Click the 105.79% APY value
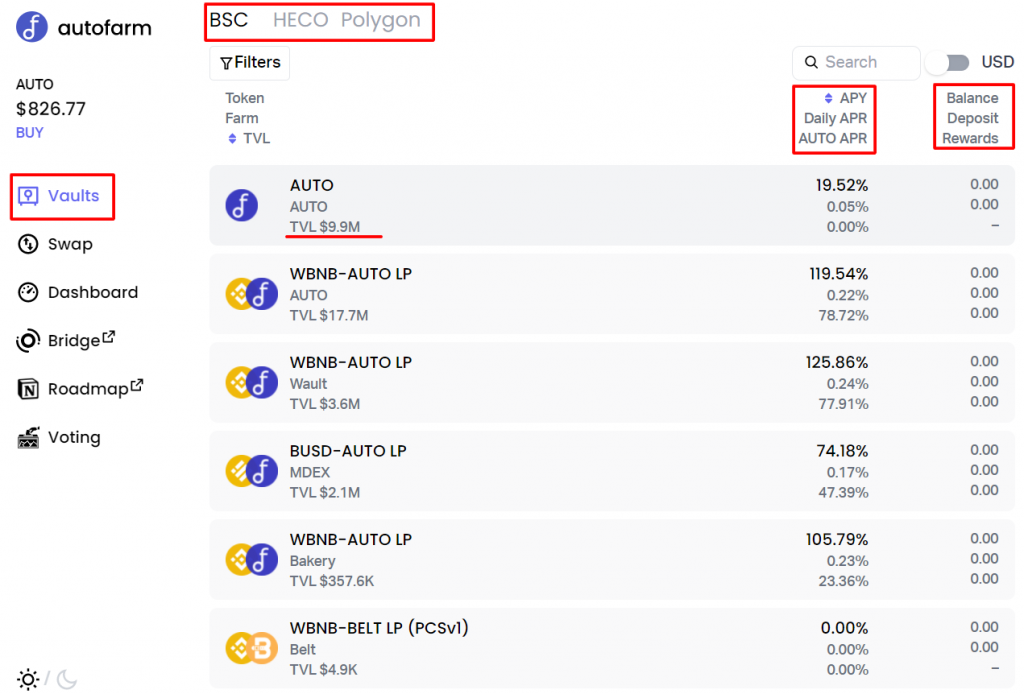 point(837,539)
